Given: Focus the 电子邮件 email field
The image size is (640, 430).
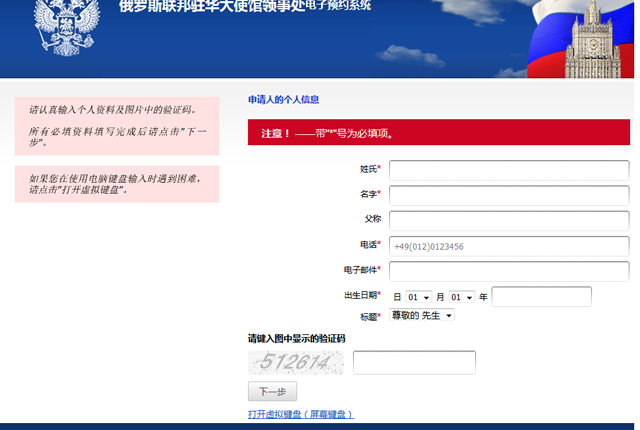Looking at the screenshot, I should (x=509, y=271).
